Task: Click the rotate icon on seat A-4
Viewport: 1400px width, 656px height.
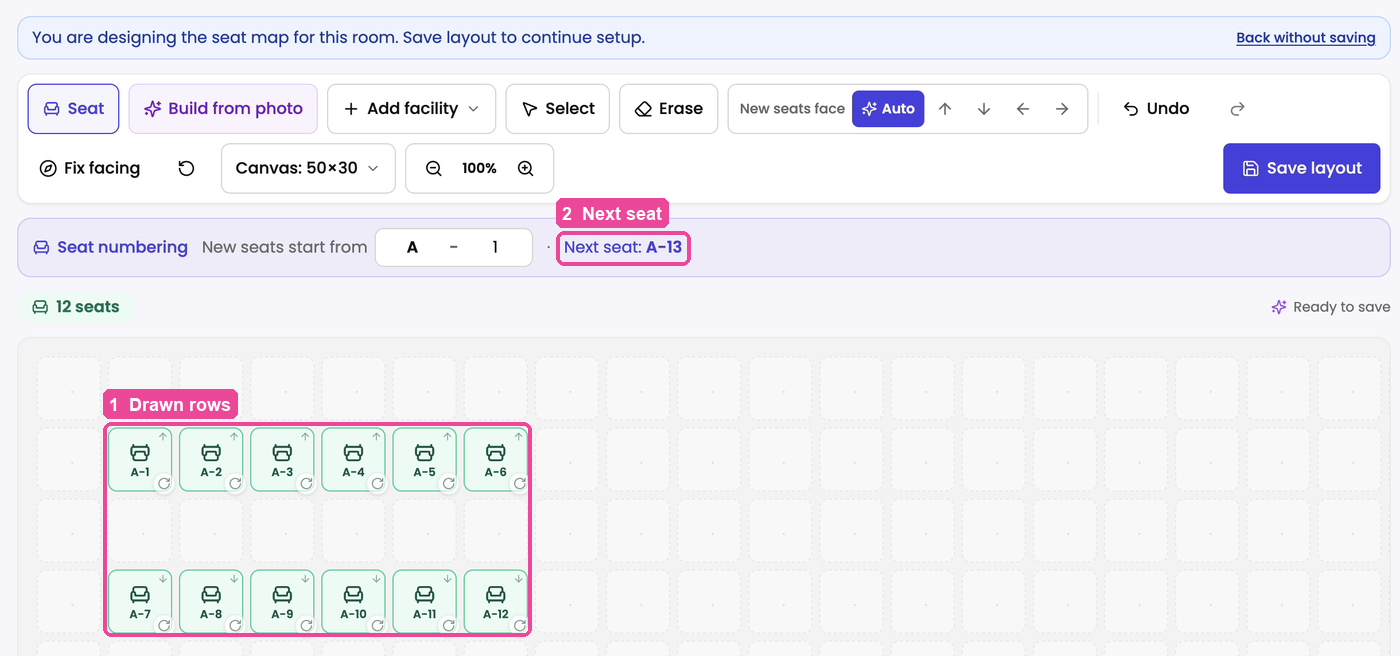Action: 377,483
